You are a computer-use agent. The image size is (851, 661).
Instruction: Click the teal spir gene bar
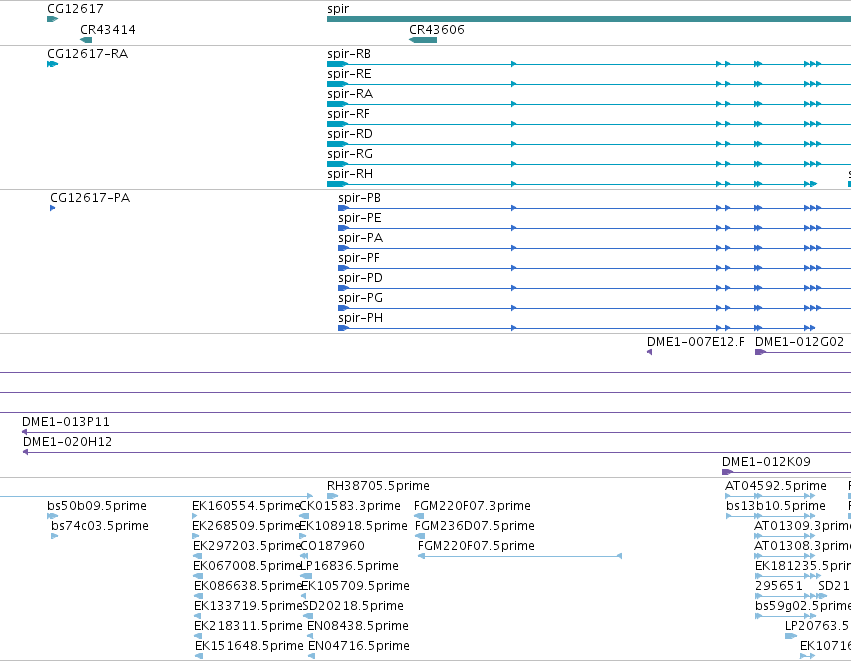589,19
